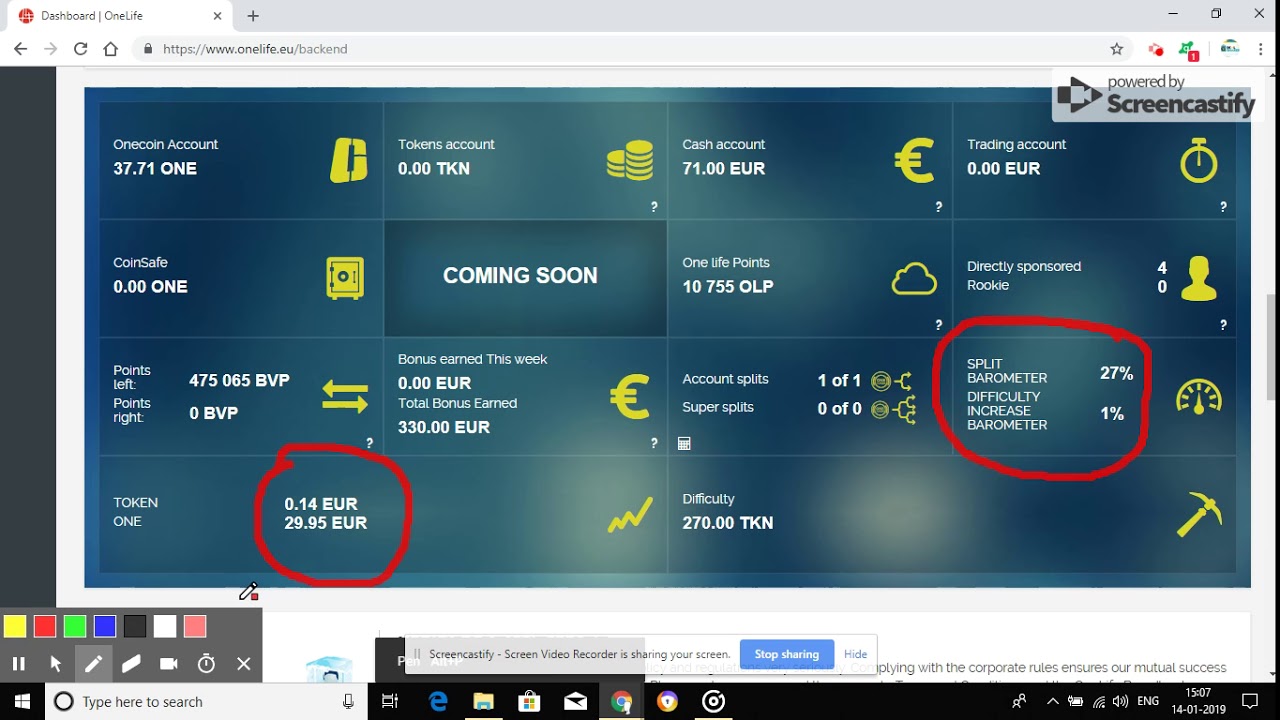Bookmark this page with the star
The height and width of the screenshot is (720, 1280).
[1117, 49]
